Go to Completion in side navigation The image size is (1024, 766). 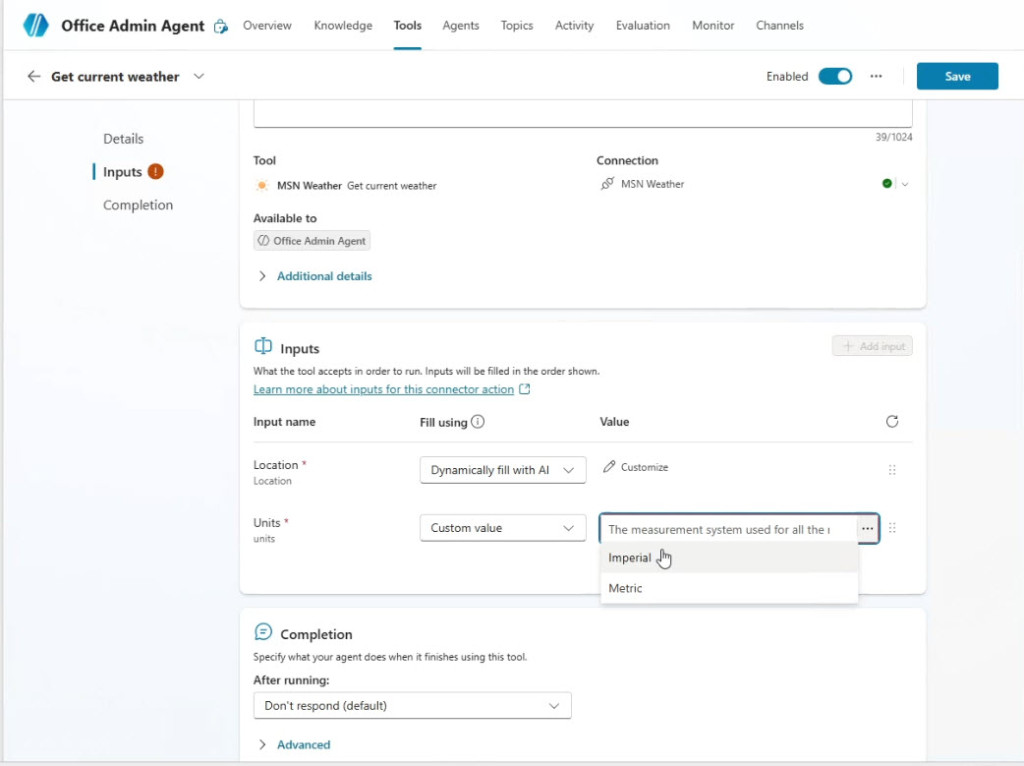coord(138,205)
